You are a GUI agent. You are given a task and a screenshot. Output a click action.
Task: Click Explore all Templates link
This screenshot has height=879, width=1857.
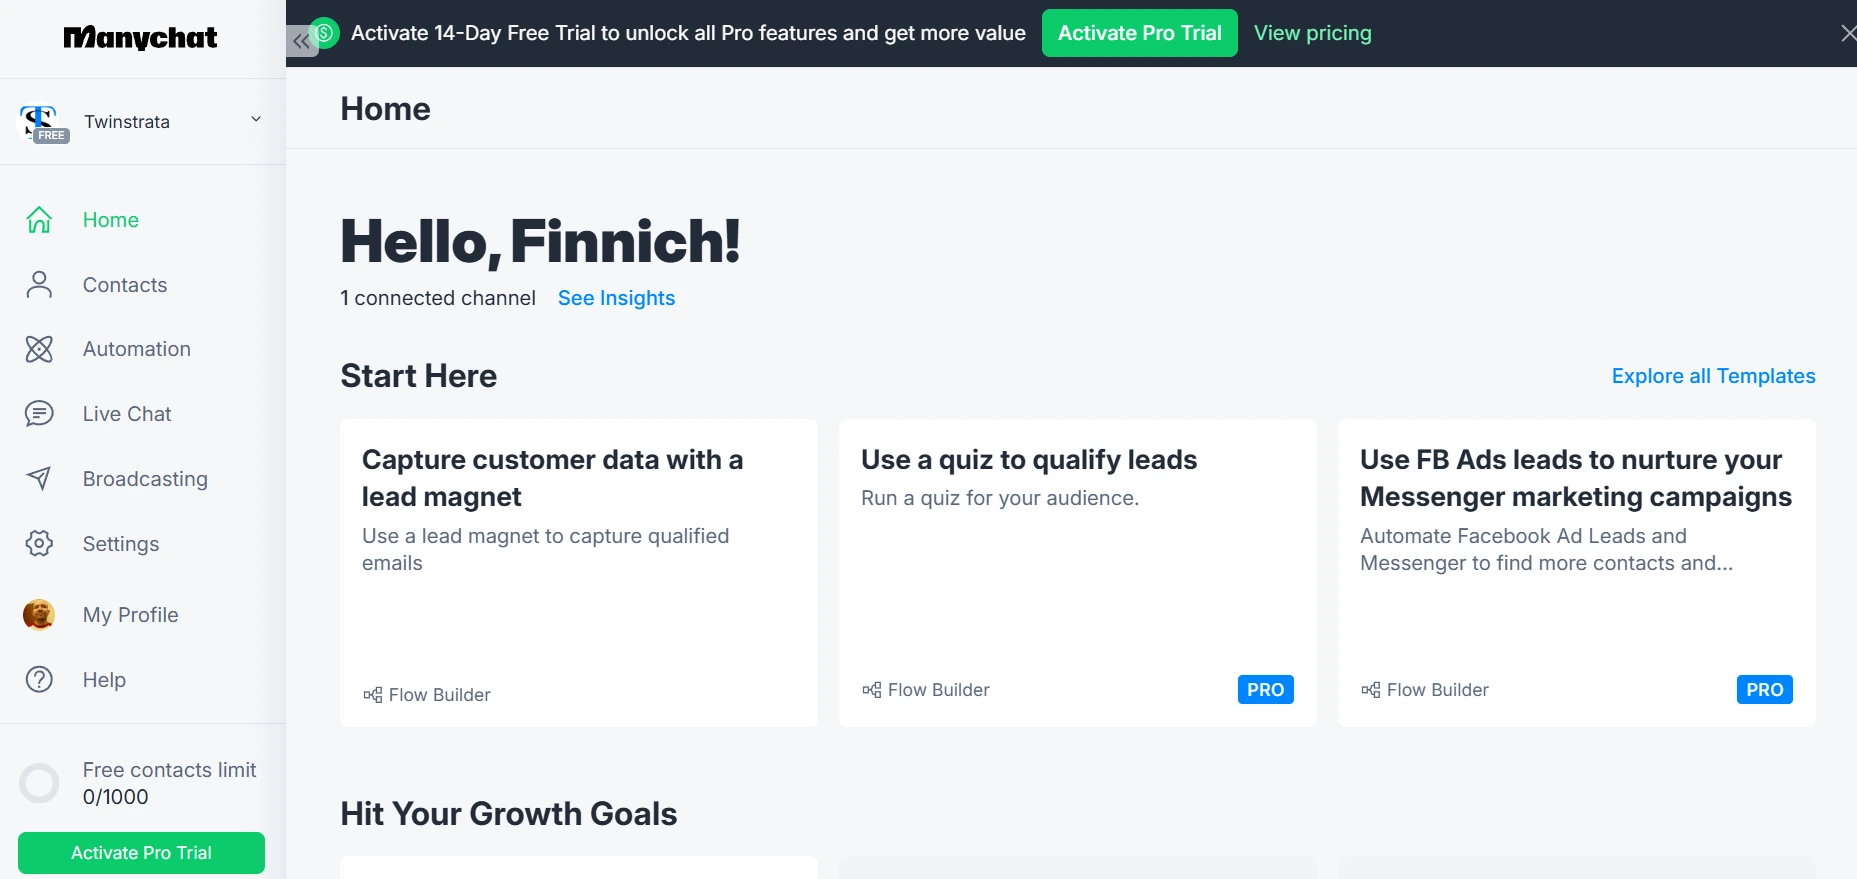tap(1713, 376)
